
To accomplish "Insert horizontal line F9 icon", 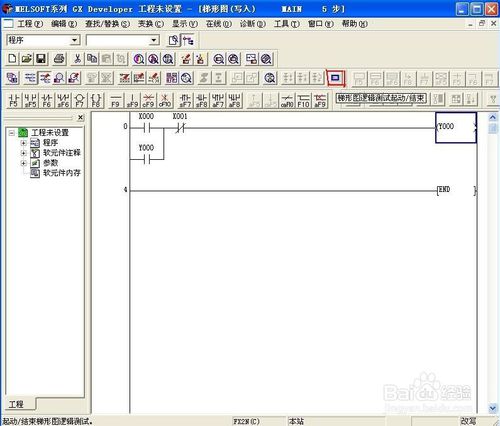I will [x=115, y=100].
